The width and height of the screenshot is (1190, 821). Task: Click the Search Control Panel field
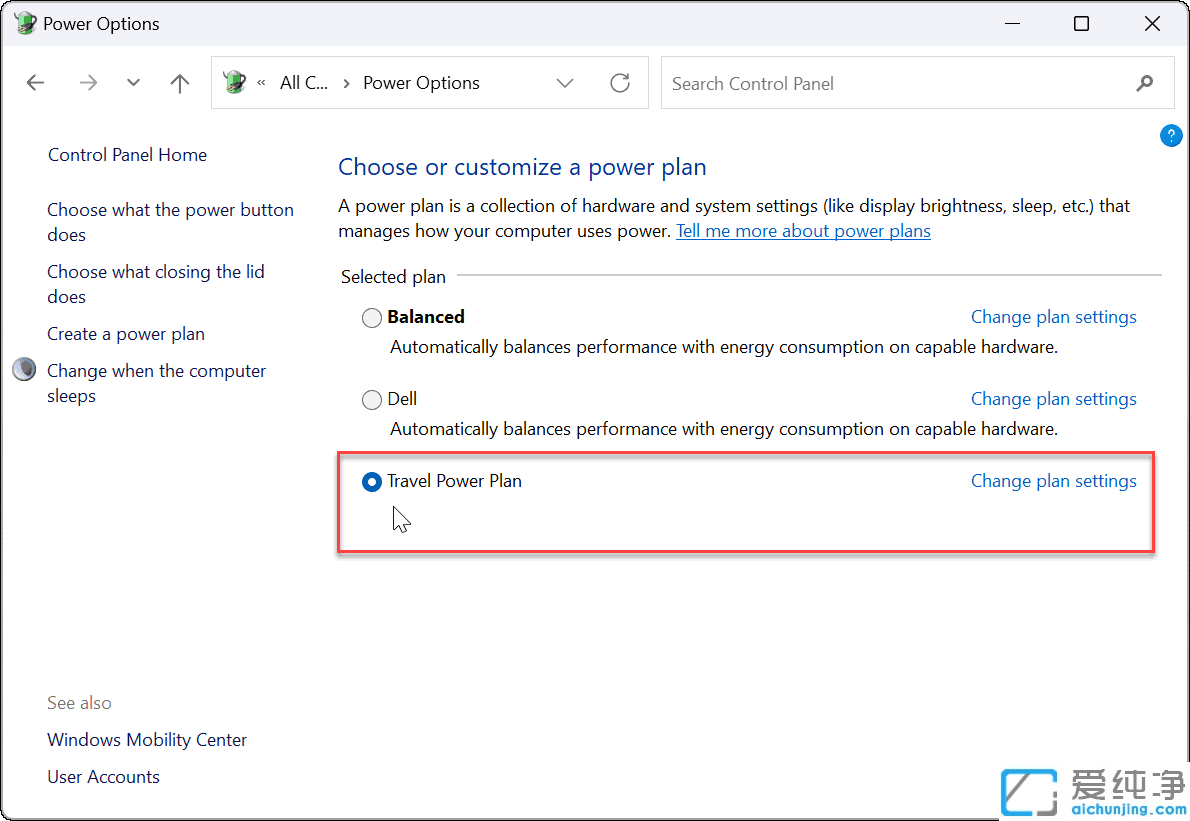895,83
